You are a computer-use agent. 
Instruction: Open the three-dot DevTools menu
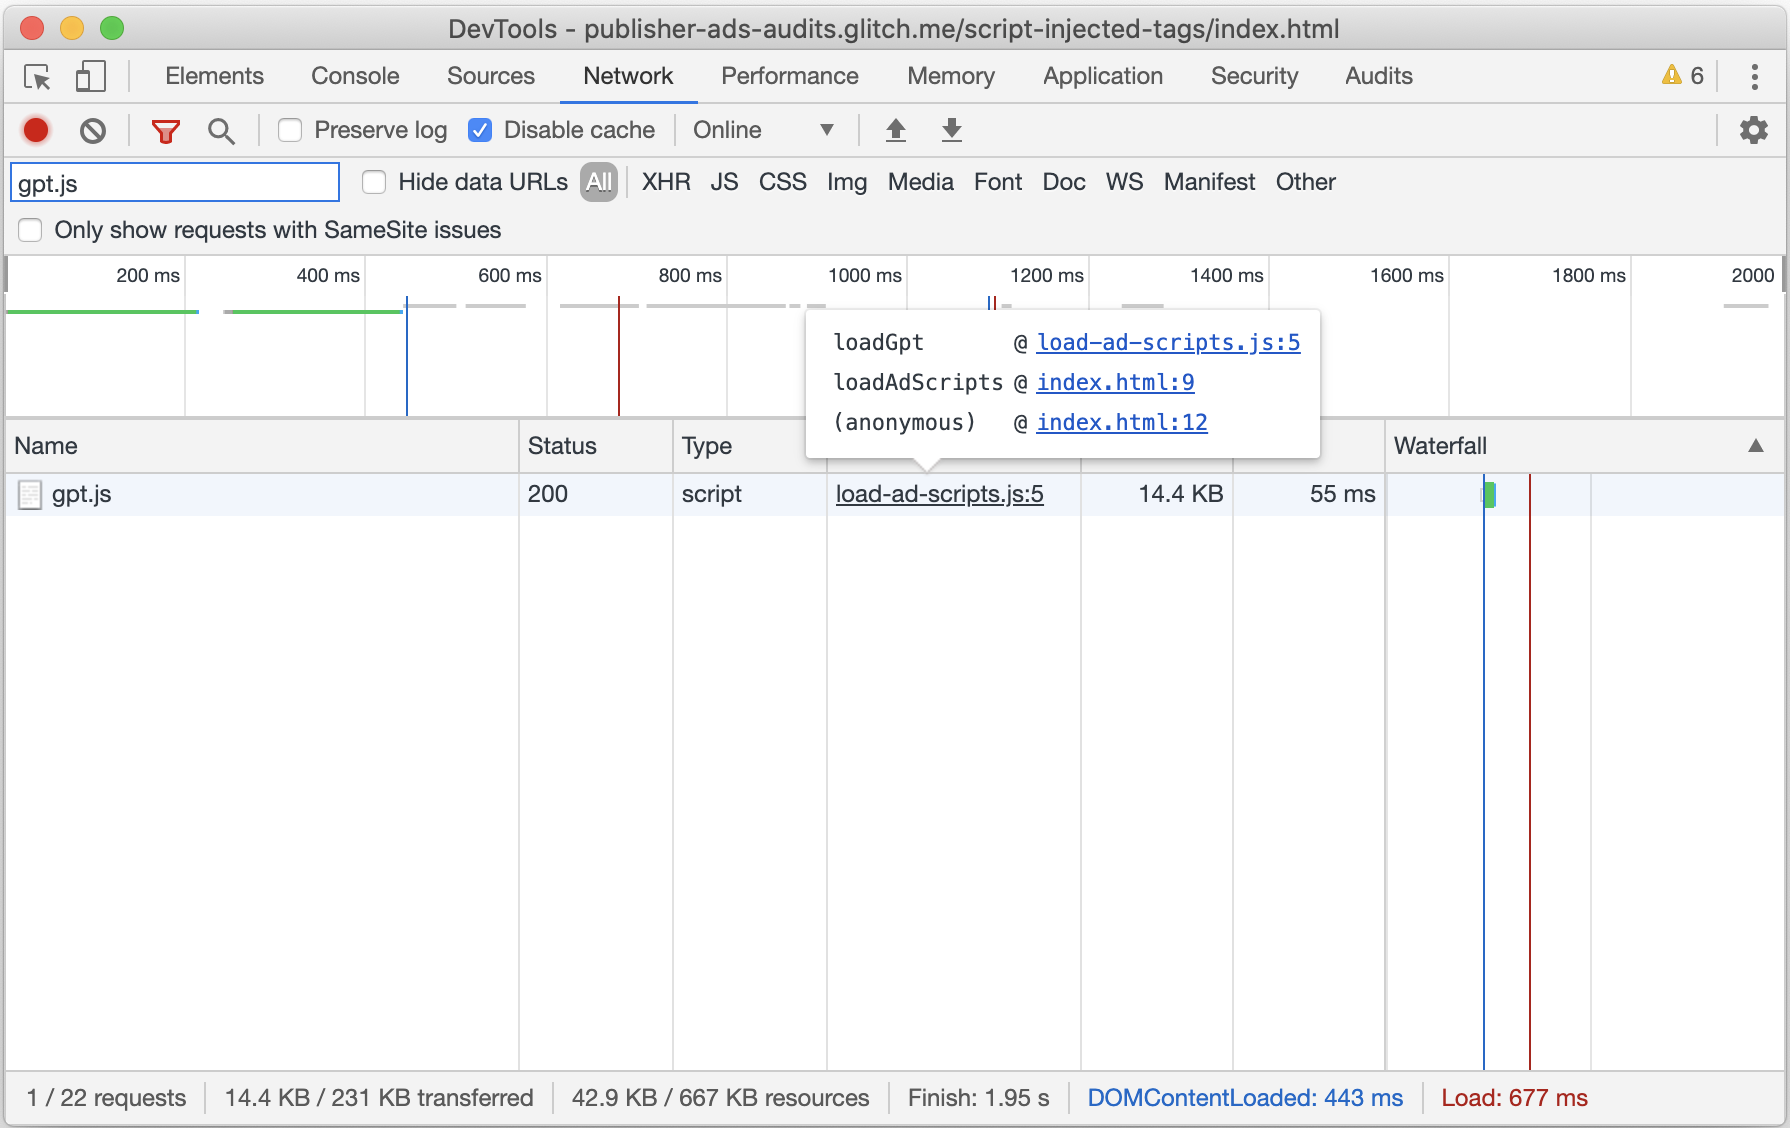pos(1754,77)
